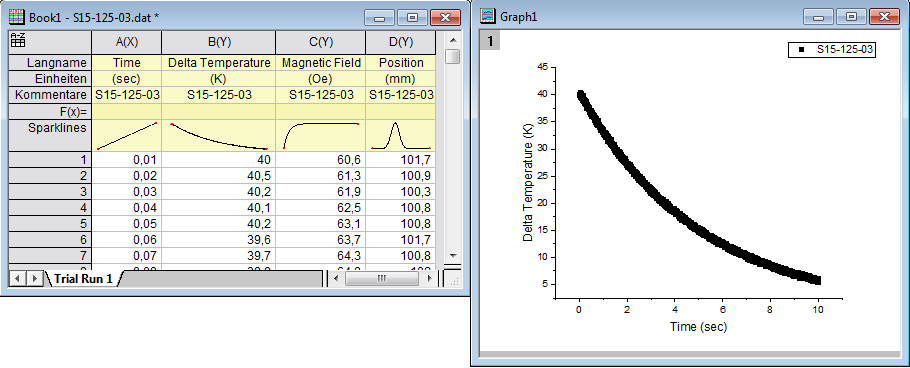Click the legend symbol for S15-125-03
The image size is (910, 368).
click(x=802, y=50)
